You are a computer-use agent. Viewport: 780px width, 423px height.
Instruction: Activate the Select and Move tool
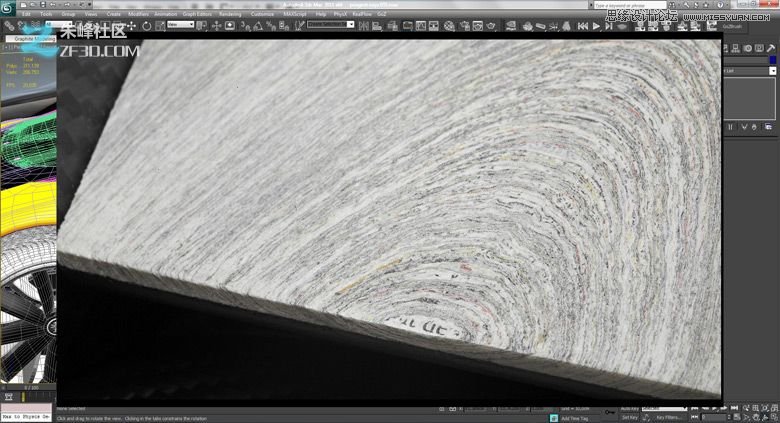click(x=131, y=25)
